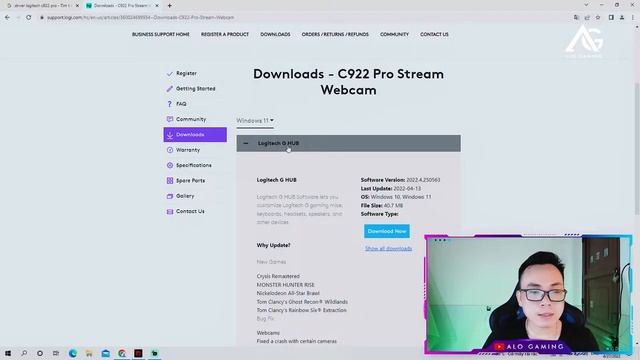Viewport: 640px width, 360px height.
Task: Click the 'MONSTER HUNTER RISE' list entry
Action: point(285,285)
